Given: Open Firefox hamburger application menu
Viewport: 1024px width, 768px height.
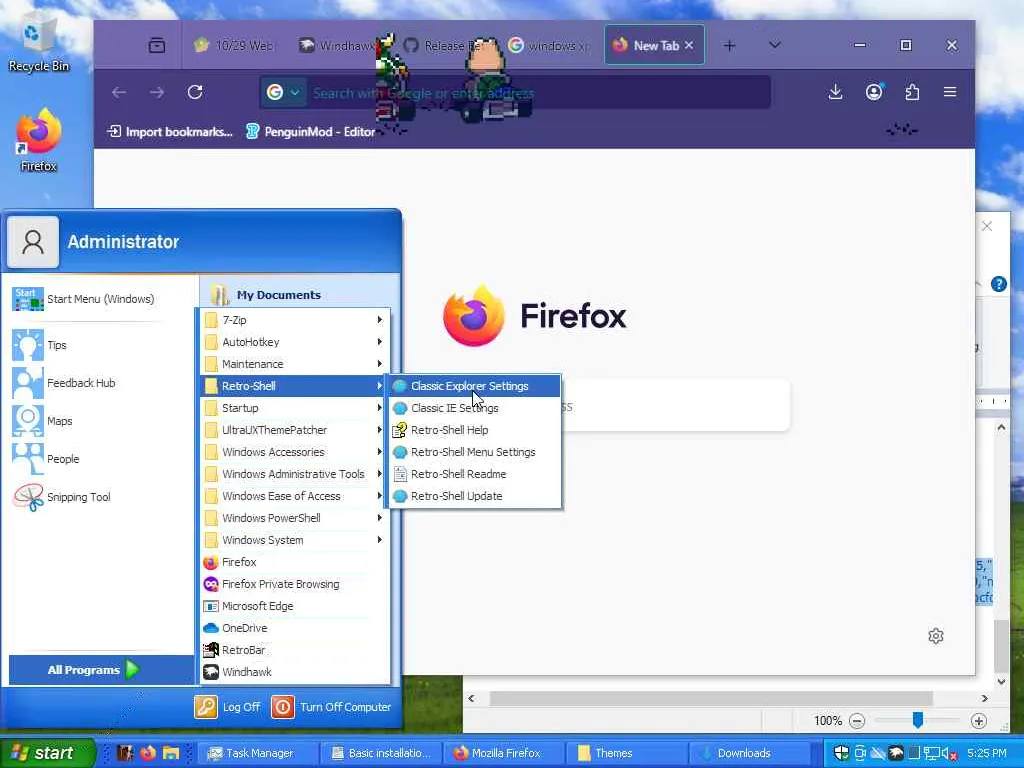Looking at the screenshot, I should pos(950,92).
